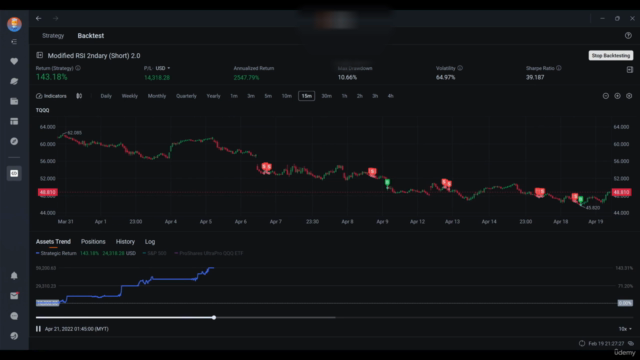Open the Indicators panel

point(51,96)
